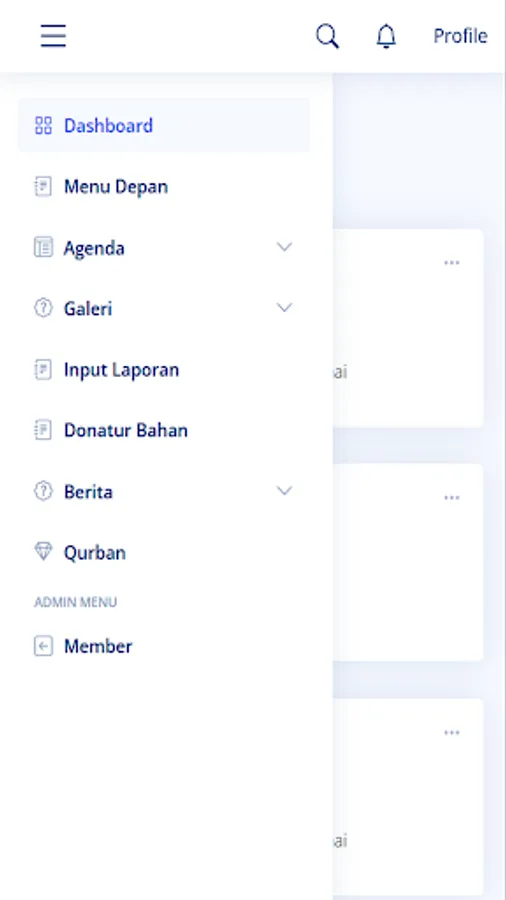Expand the Galeri submenu chevron
This screenshot has height=900, width=506.
click(x=285, y=308)
